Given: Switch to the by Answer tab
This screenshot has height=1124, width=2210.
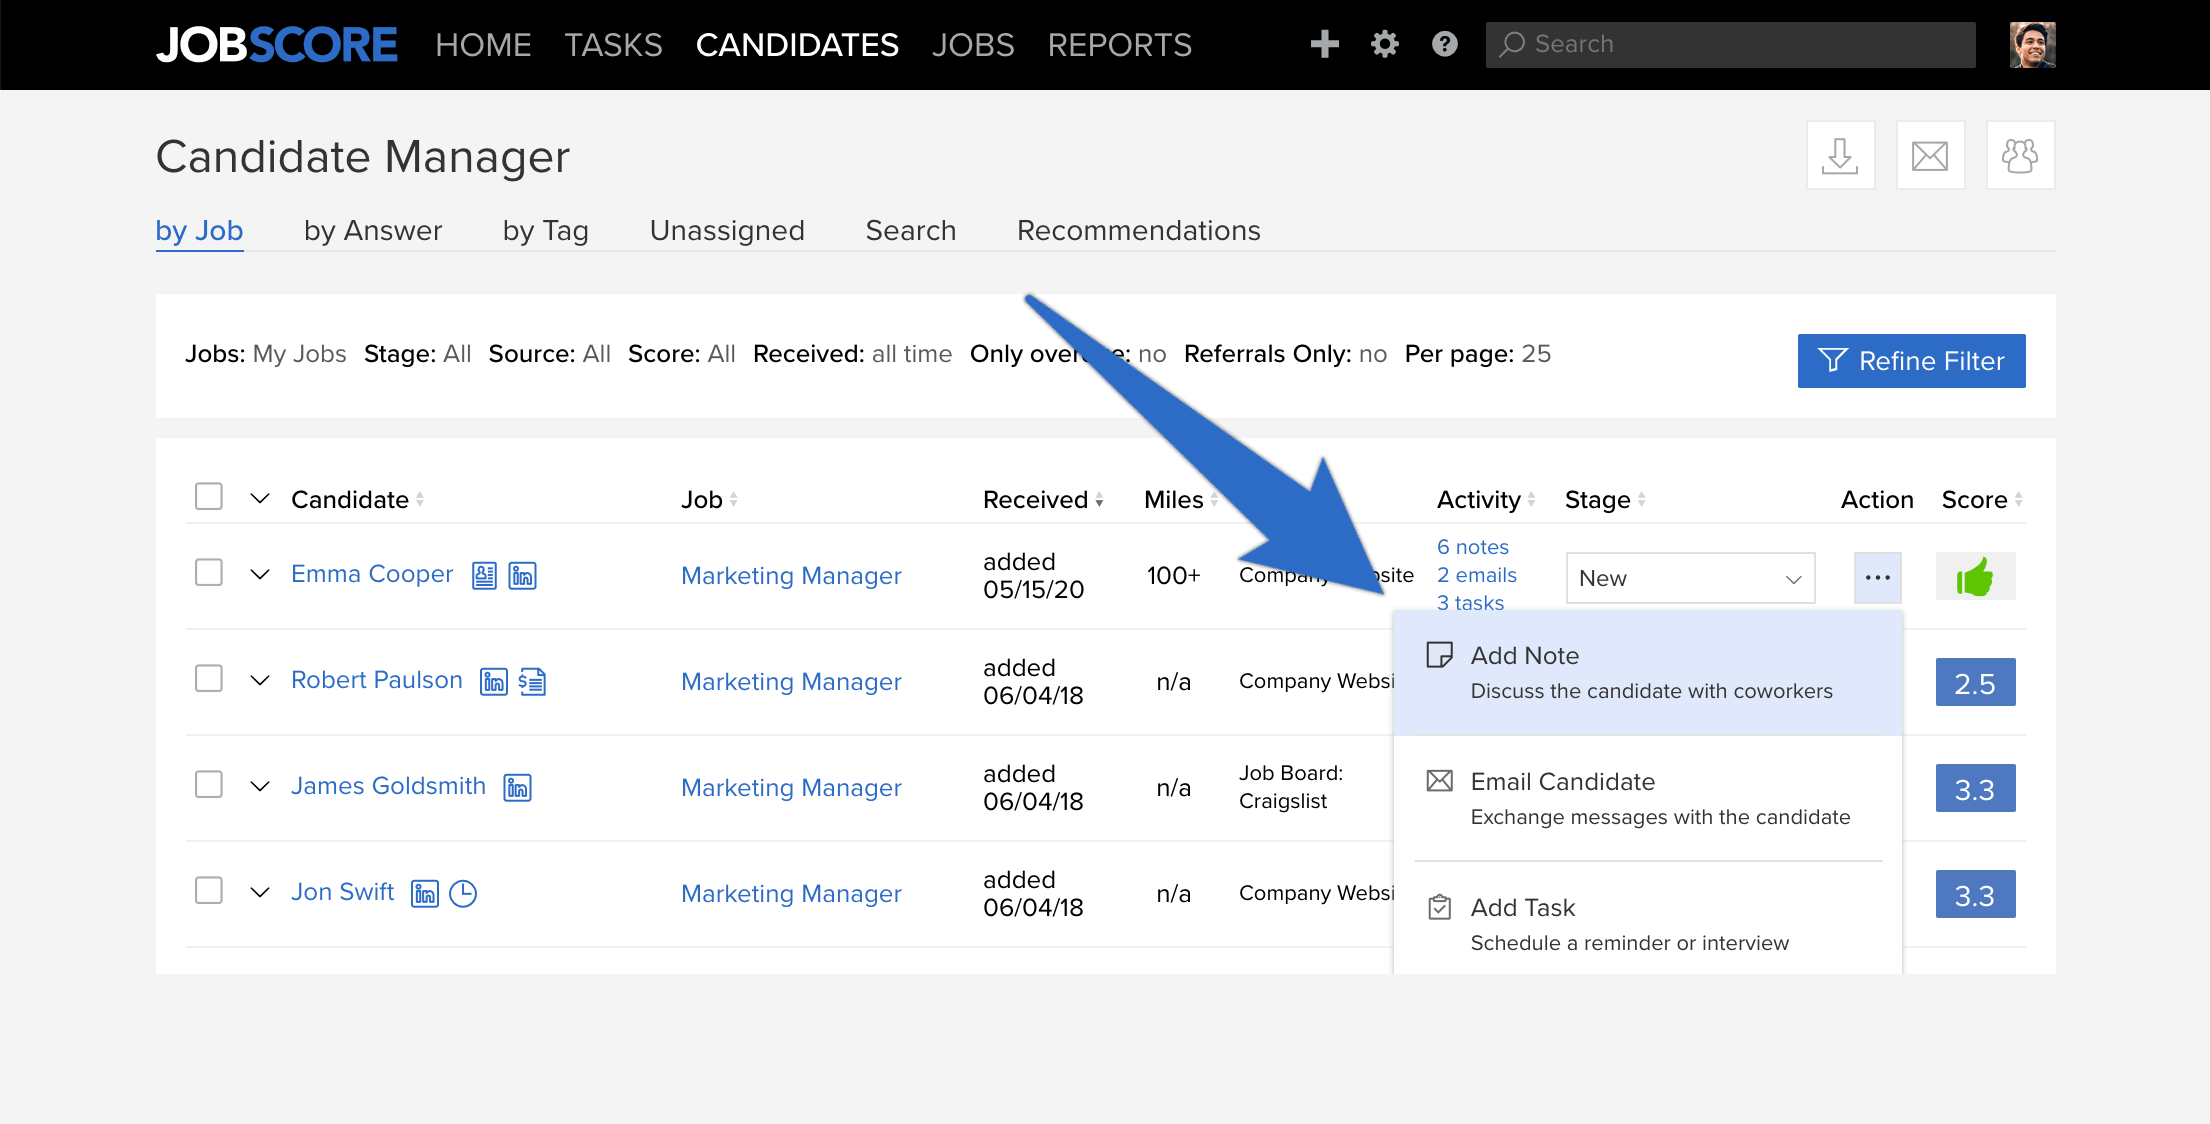Looking at the screenshot, I should click(x=373, y=230).
